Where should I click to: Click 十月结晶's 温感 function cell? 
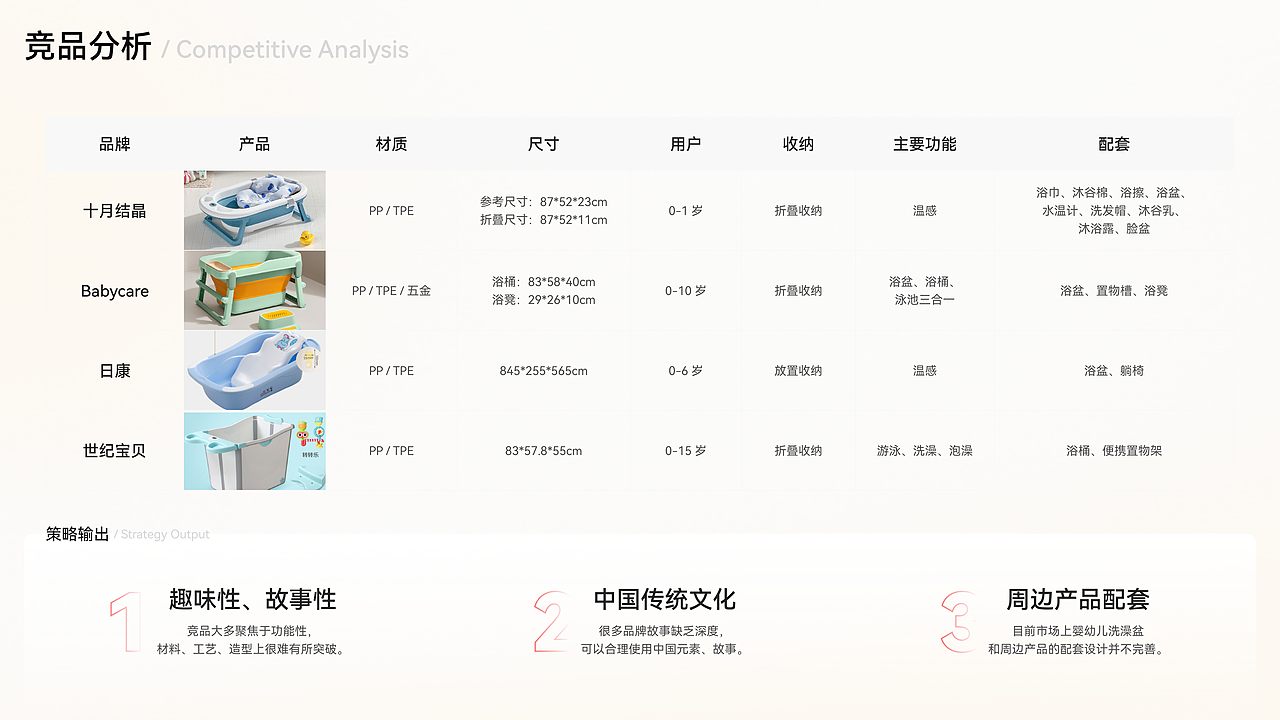[x=925, y=211]
